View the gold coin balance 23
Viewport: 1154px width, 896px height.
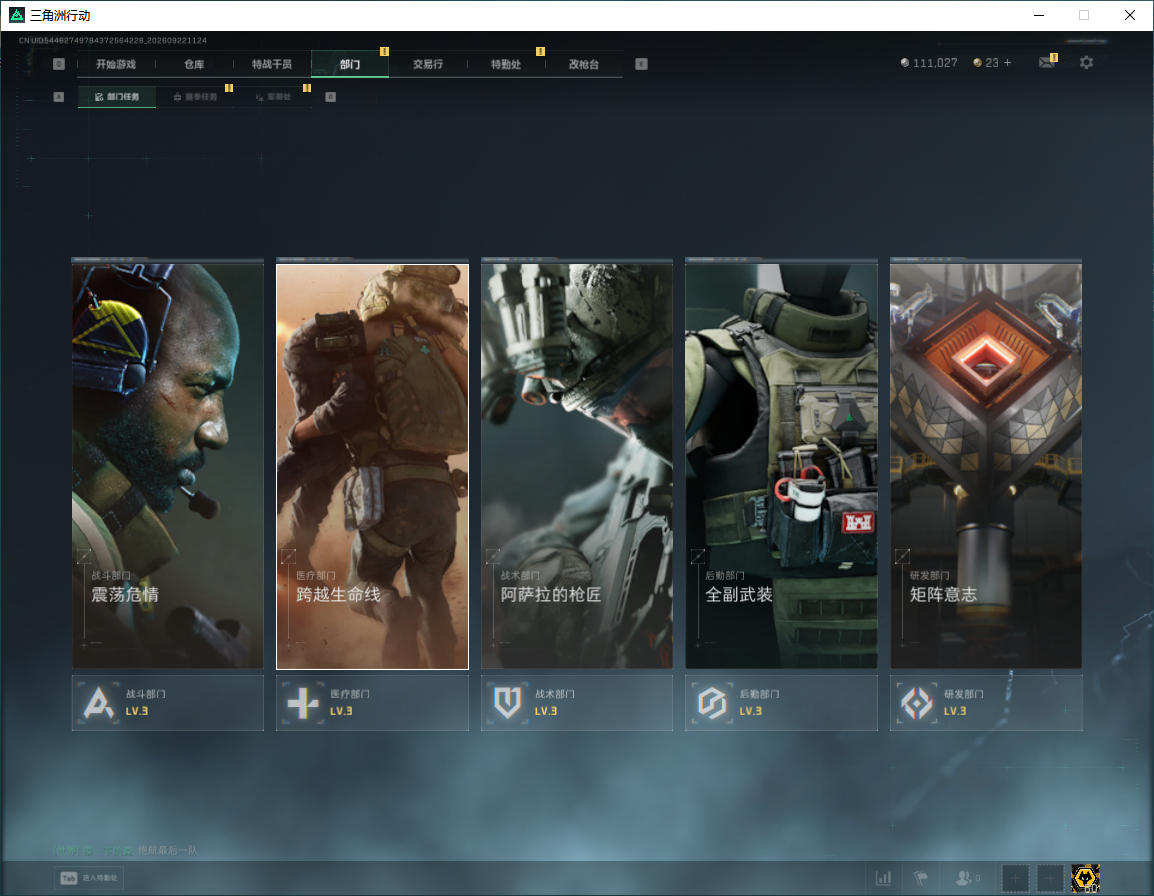click(x=985, y=63)
